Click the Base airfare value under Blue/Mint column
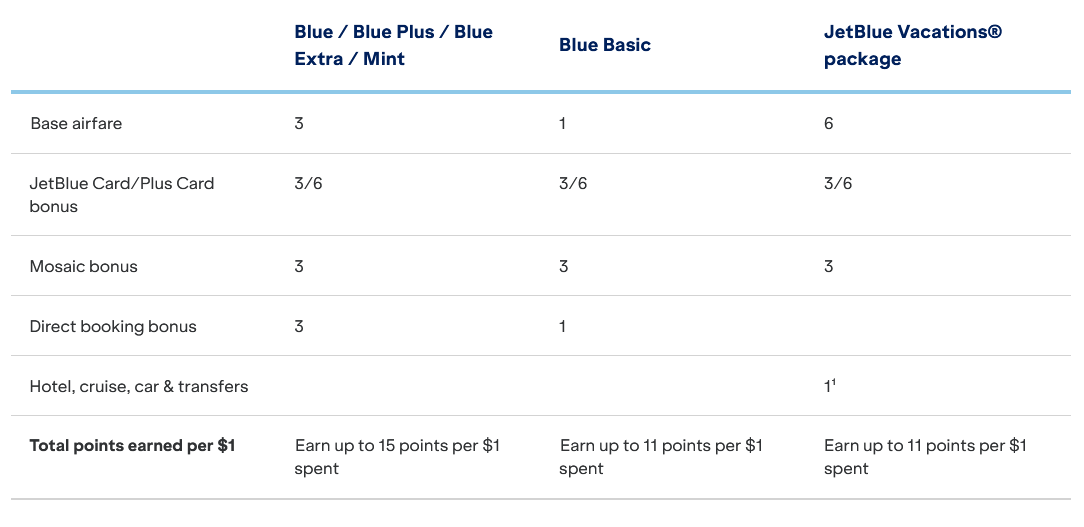This screenshot has width=1084, height=527. pyautogui.click(x=299, y=124)
